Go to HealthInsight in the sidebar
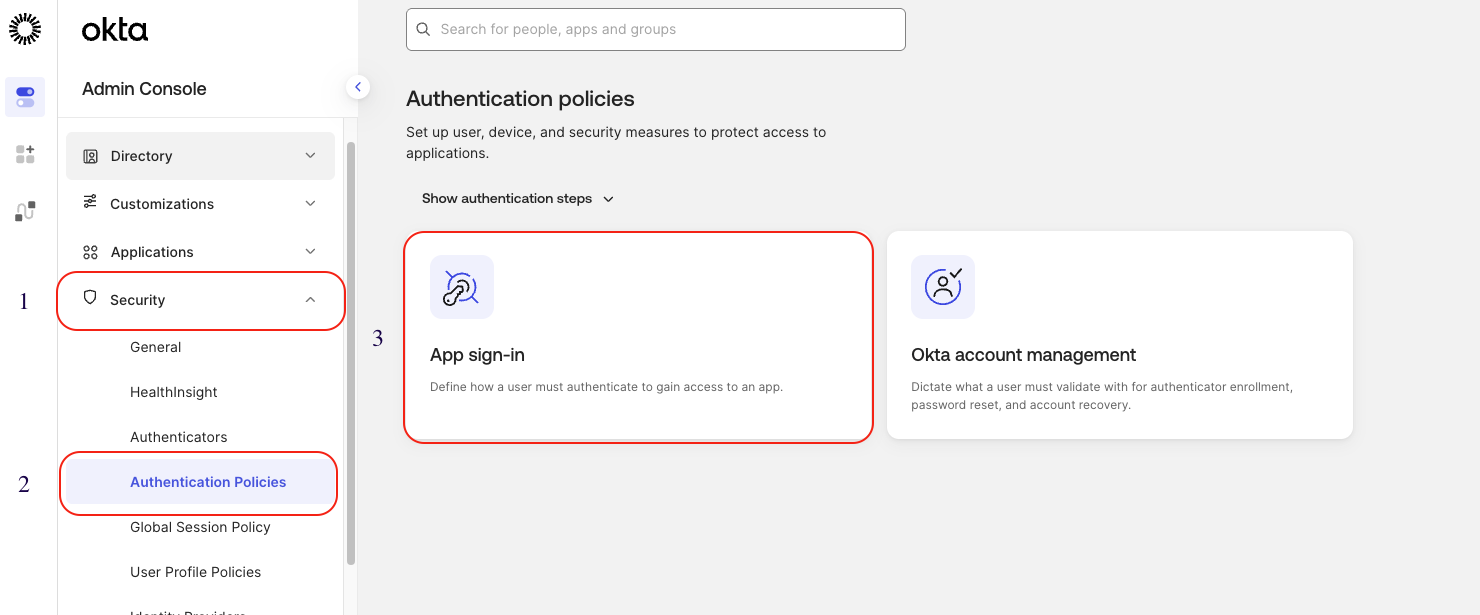The image size is (1480, 615). pos(174,392)
